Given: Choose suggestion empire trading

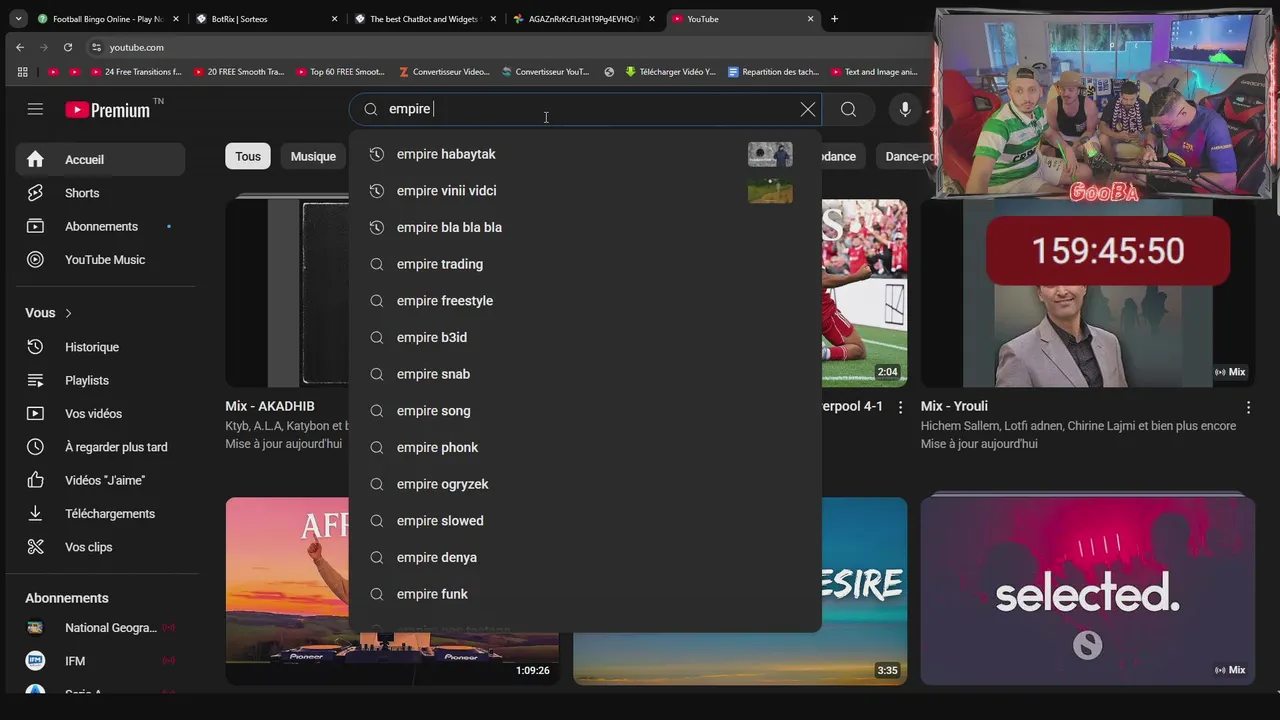Looking at the screenshot, I should [x=585, y=264].
